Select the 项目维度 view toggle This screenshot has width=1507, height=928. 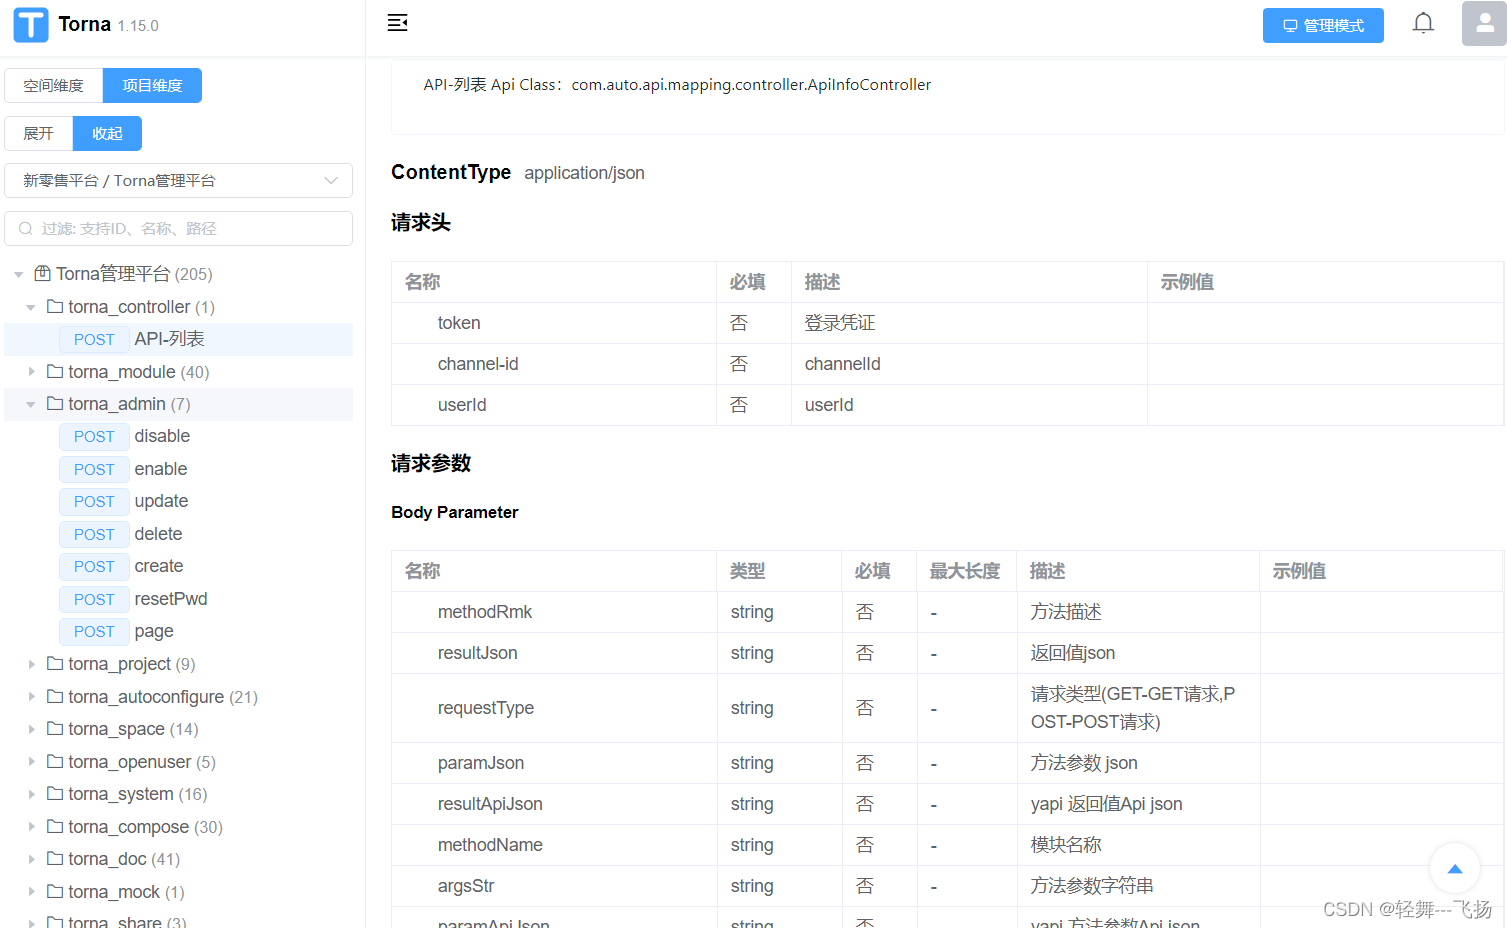click(152, 85)
